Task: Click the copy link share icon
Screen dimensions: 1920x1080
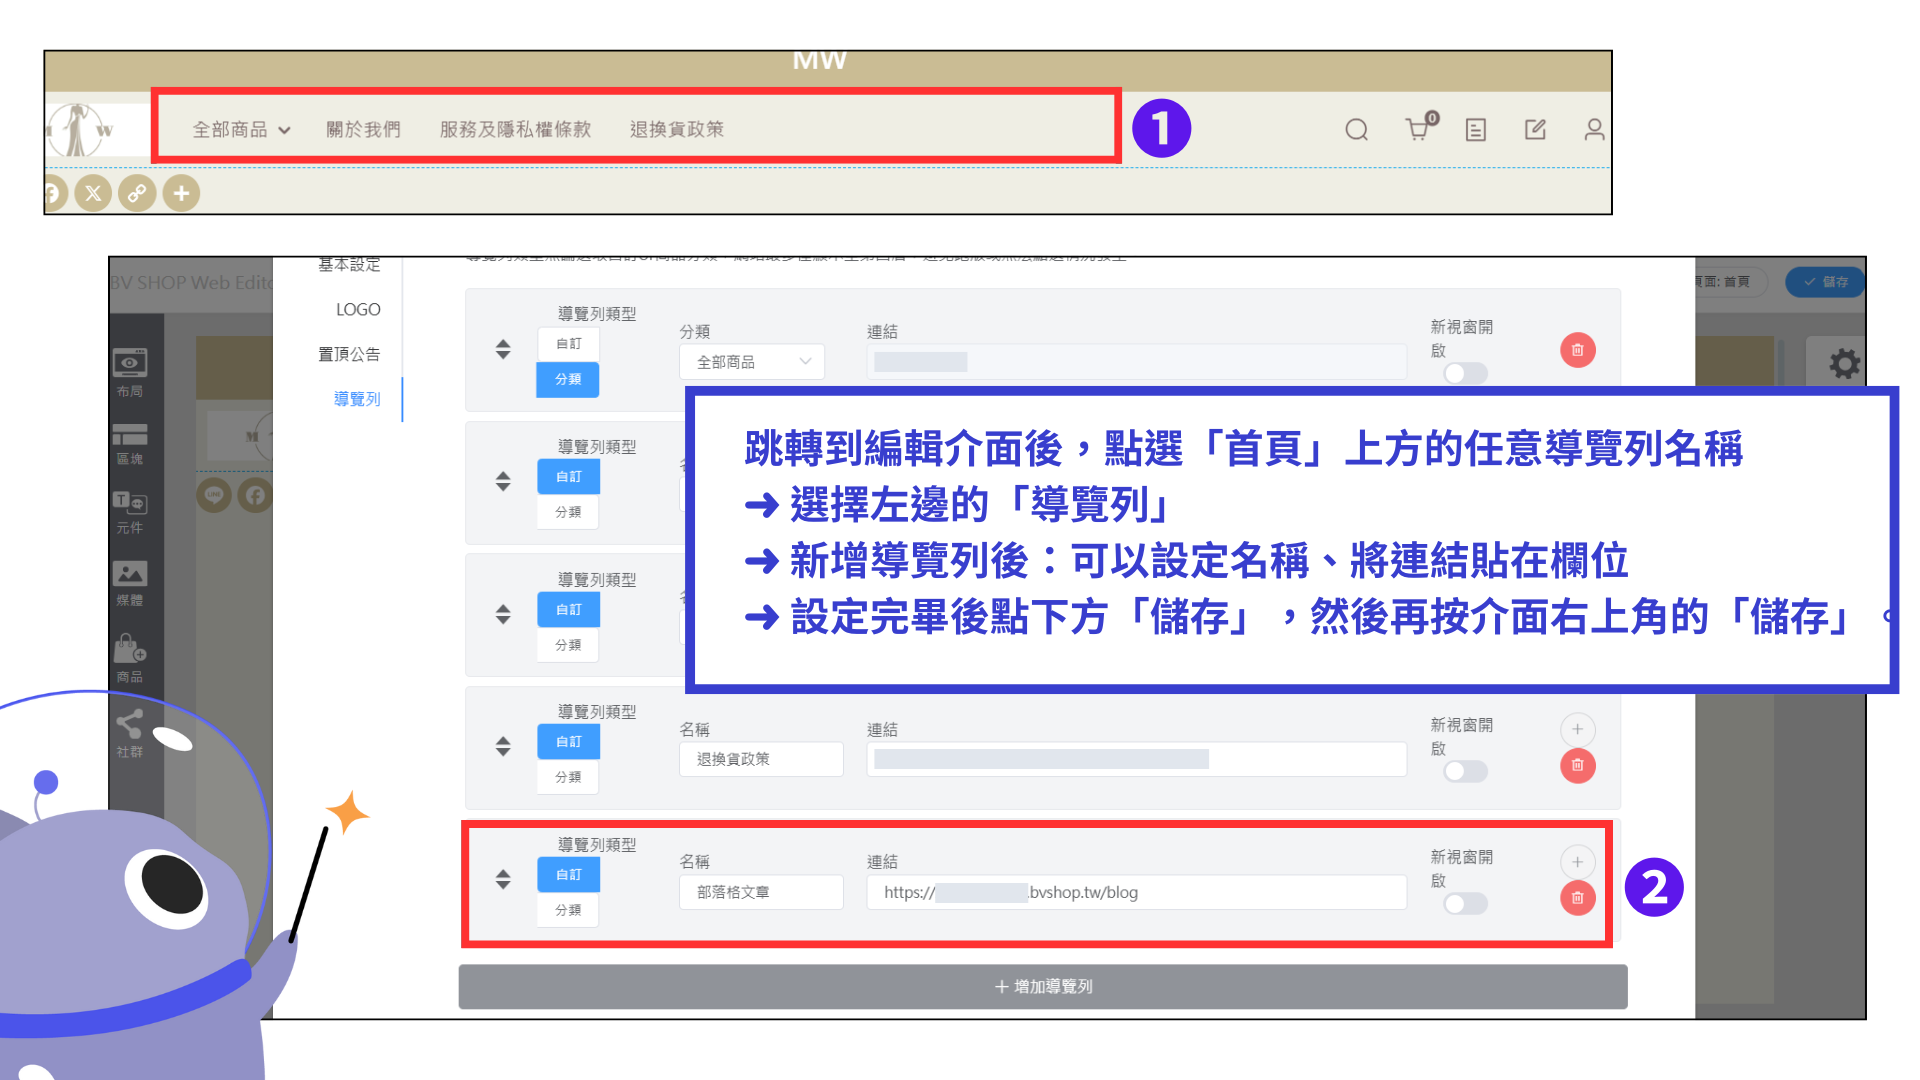Action: click(x=137, y=193)
